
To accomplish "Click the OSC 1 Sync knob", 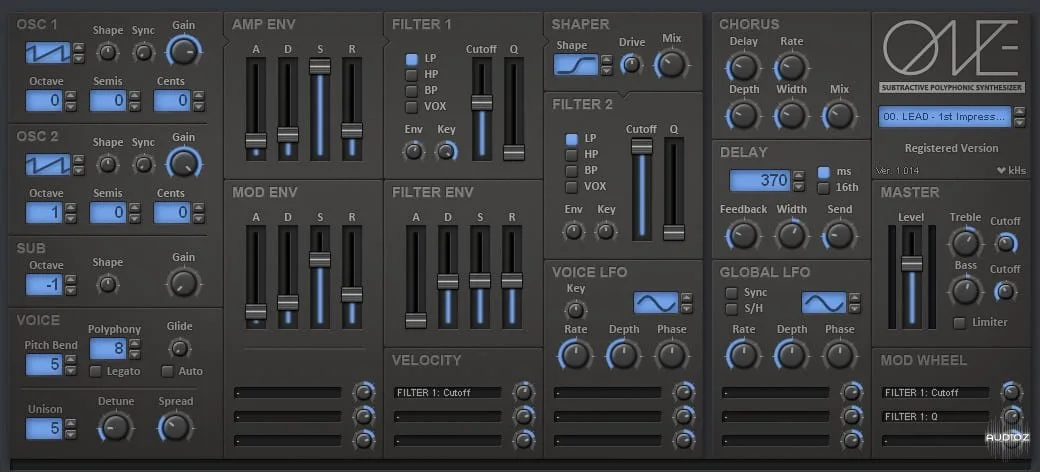I will point(143,52).
